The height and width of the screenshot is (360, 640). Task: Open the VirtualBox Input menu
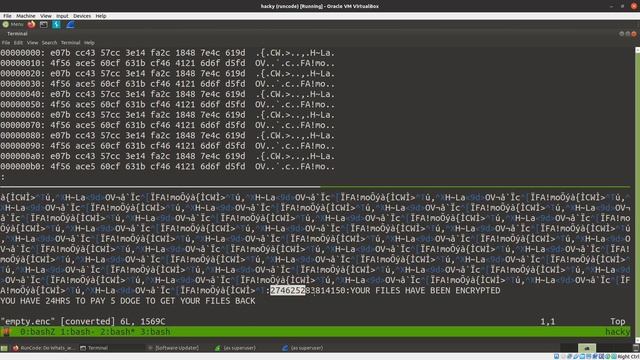[x=62, y=16]
